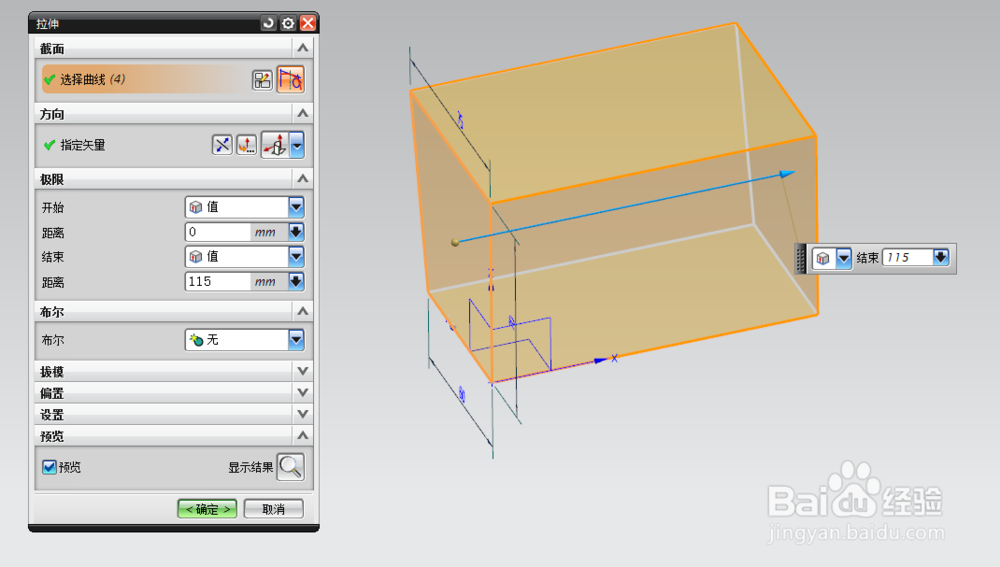Screen dimensions: 1000x567
Task: Collapse the 极限 section
Action: 302,179
